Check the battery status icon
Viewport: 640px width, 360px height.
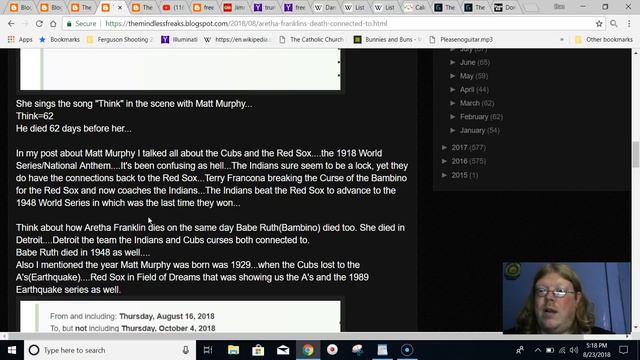click(x=550, y=350)
